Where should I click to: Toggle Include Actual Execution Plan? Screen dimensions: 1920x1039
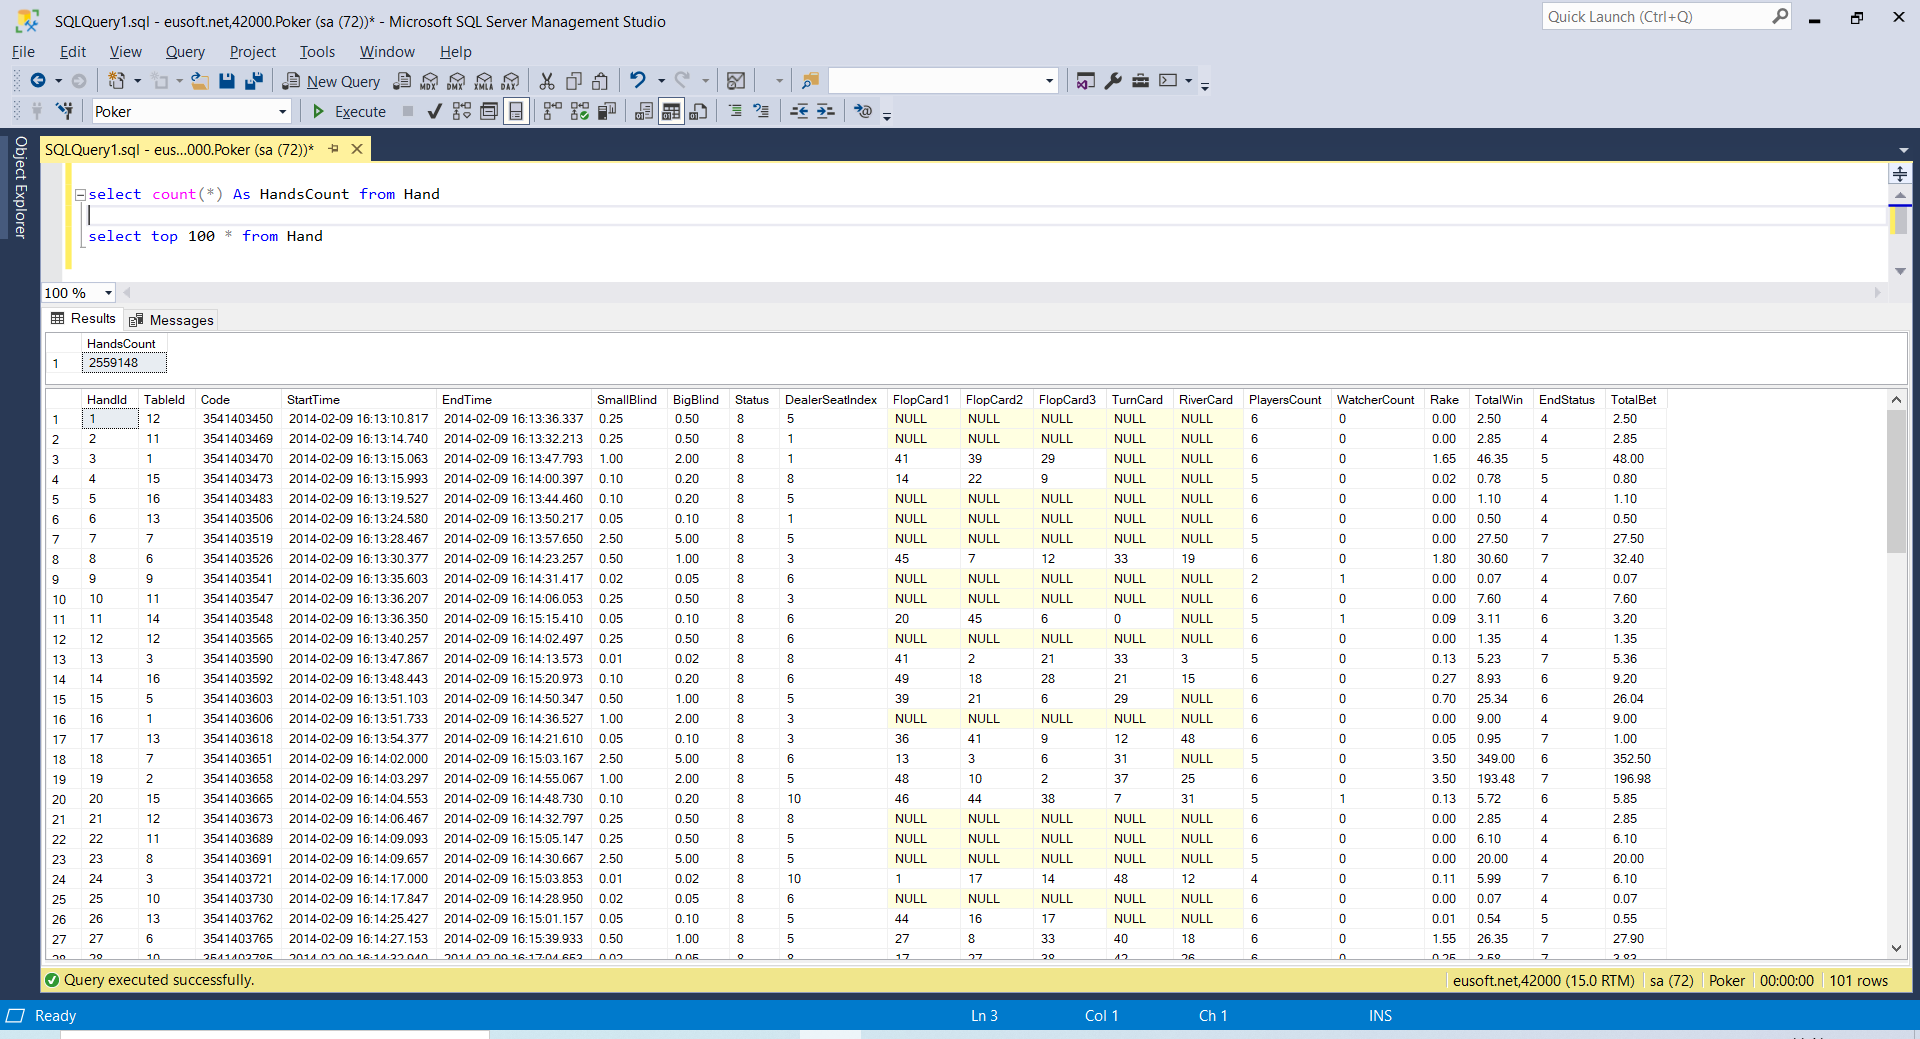[552, 111]
